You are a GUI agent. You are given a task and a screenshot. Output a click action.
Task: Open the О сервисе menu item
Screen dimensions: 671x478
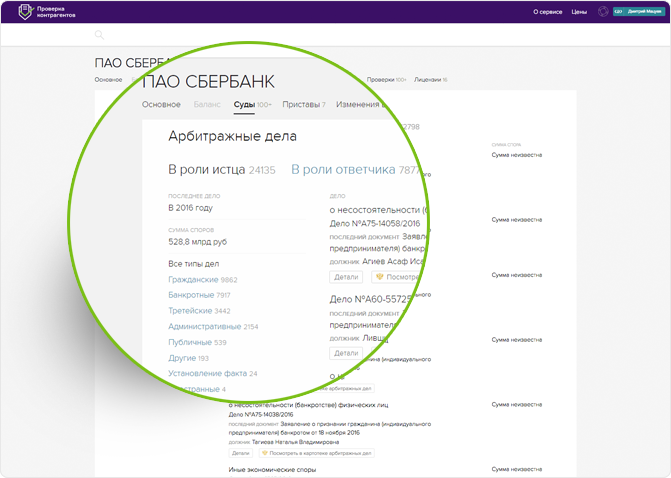click(x=547, y=12)
